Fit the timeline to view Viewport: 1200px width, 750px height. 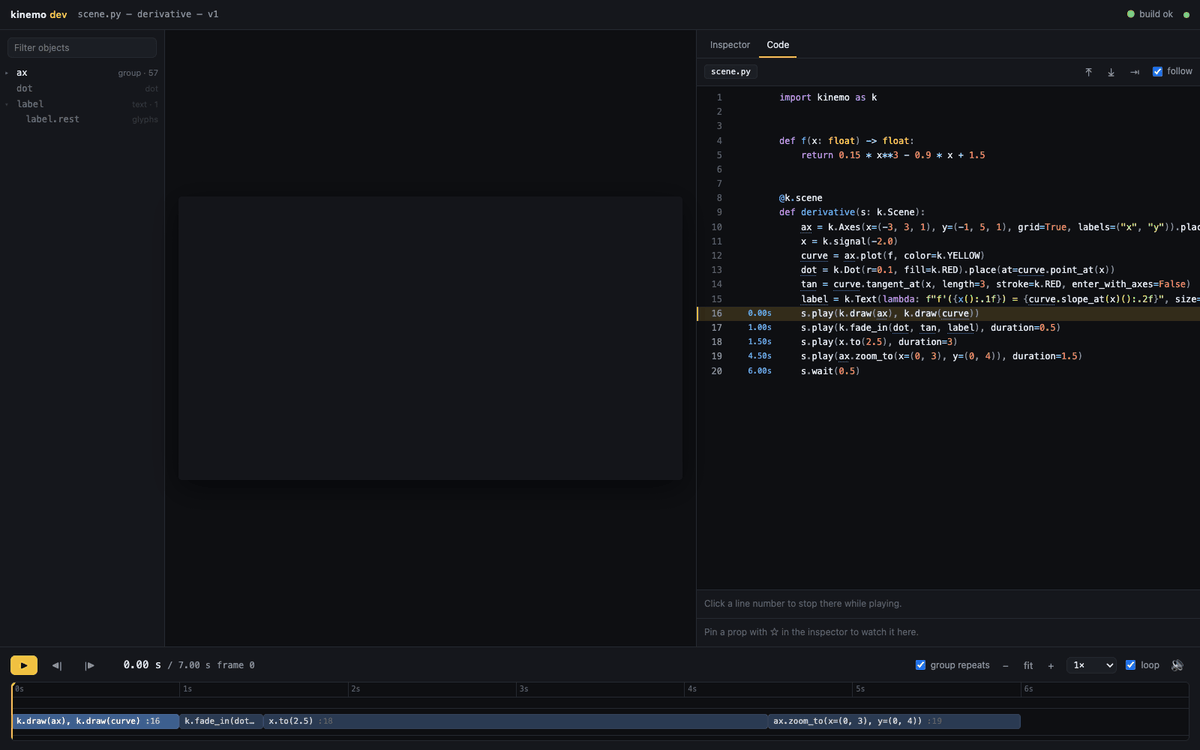coord(1028,665)
